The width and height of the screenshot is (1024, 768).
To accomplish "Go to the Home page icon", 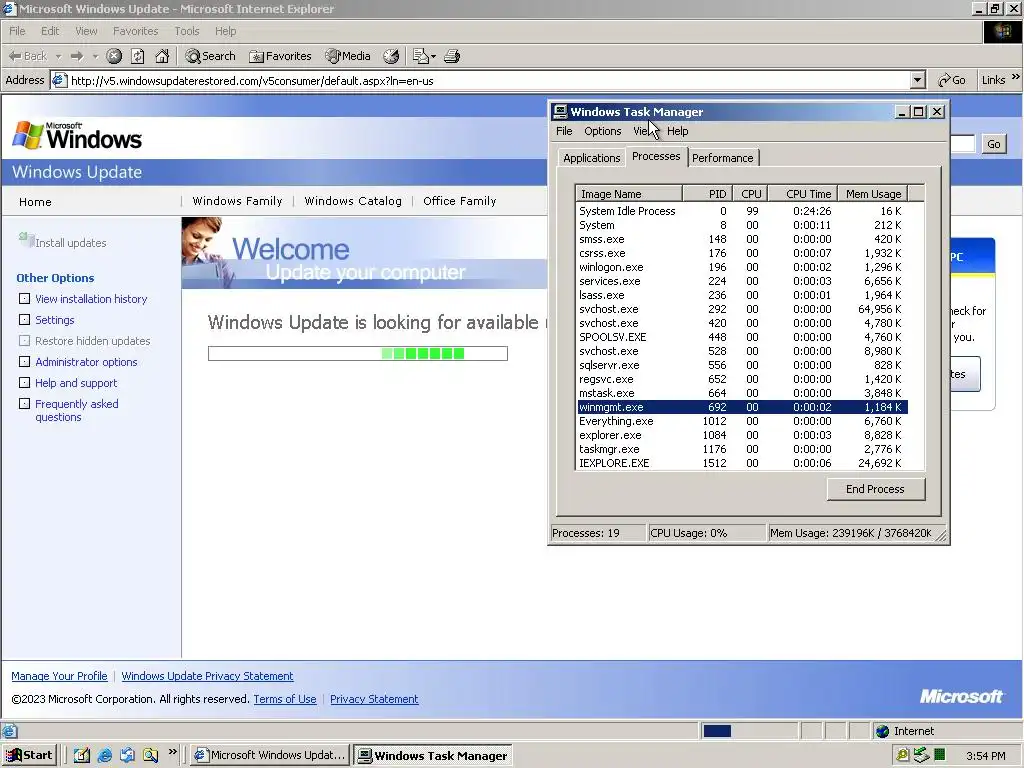I will 162,56.
